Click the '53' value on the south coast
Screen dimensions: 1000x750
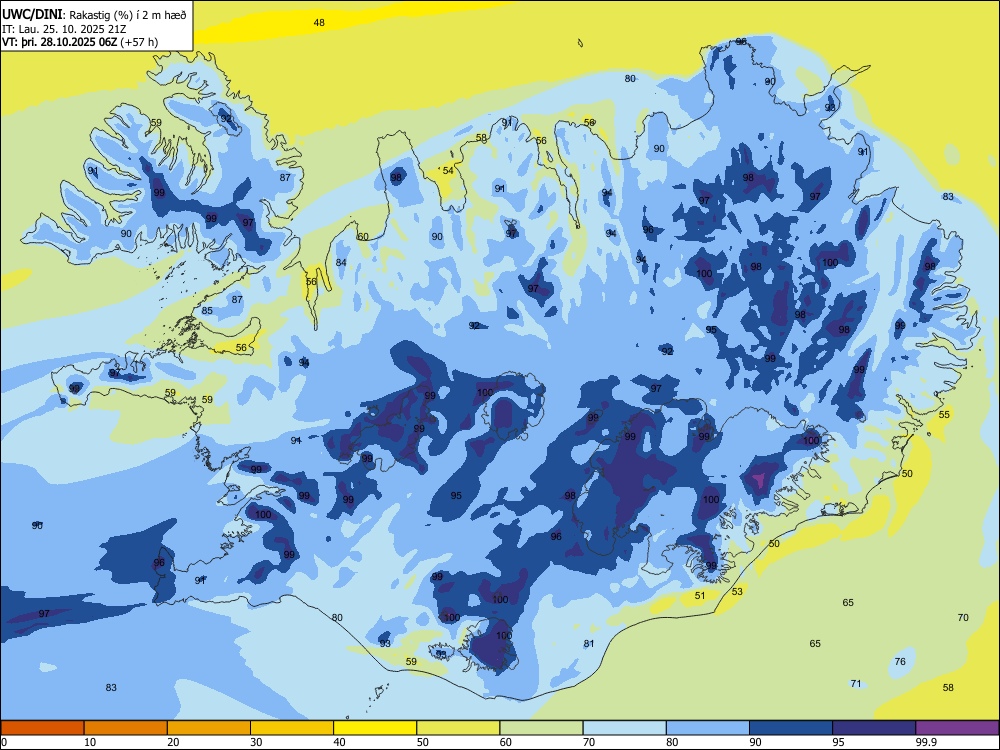(x=737, y=591)
